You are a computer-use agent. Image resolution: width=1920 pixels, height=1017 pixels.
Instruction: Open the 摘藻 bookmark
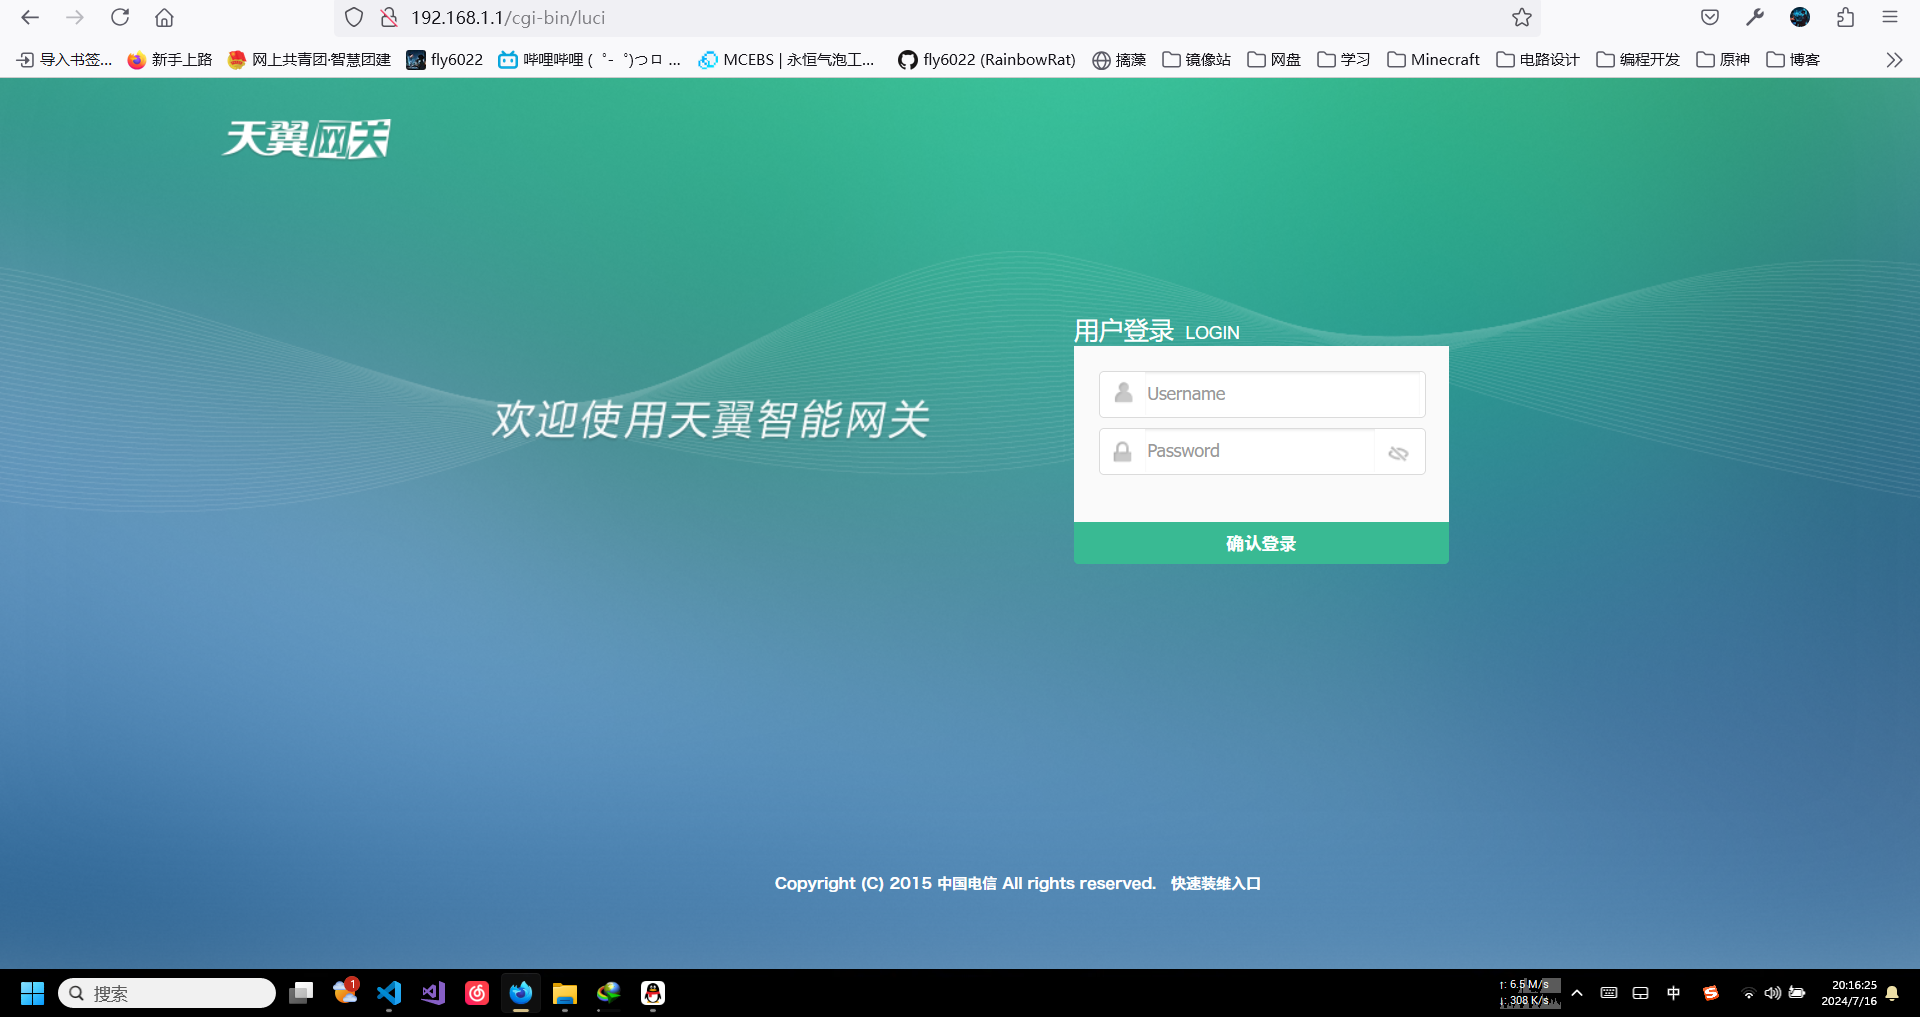click(x=1119, y=60)
